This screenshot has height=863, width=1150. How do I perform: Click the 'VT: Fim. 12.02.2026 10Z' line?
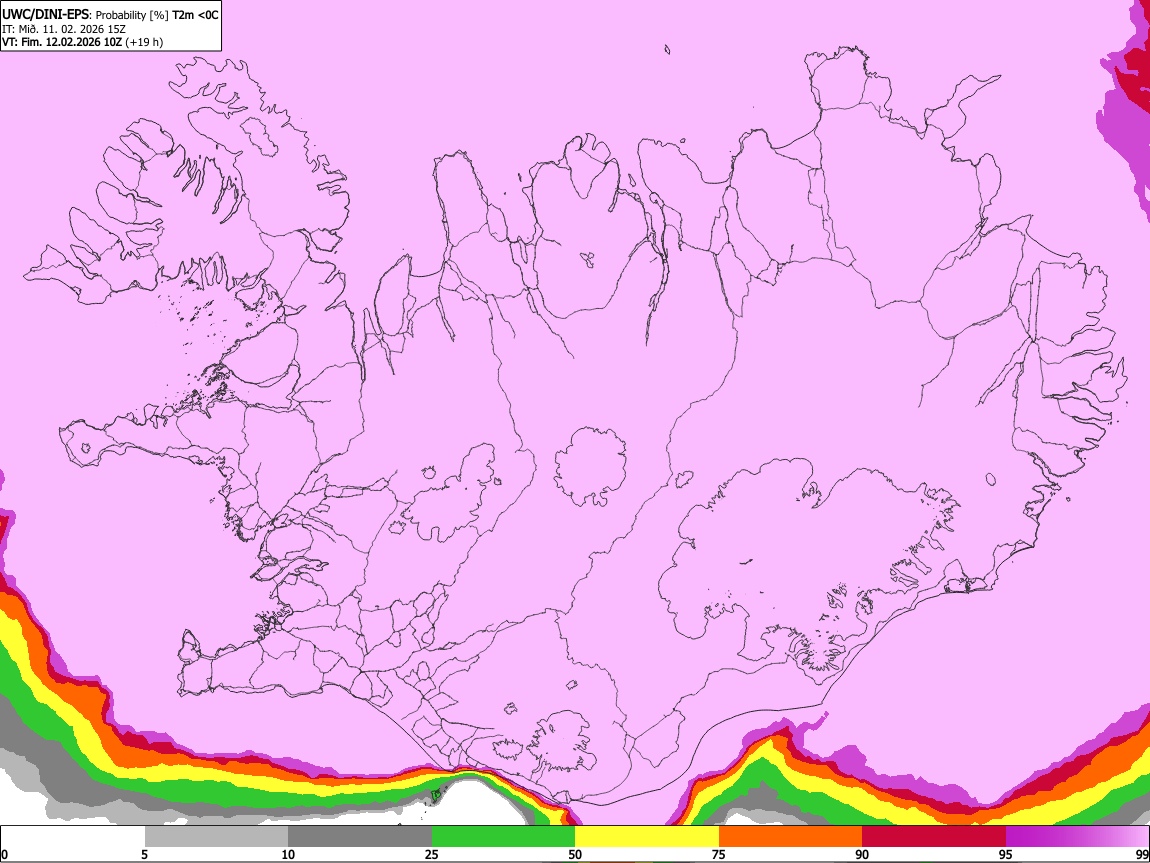(62, 42)
